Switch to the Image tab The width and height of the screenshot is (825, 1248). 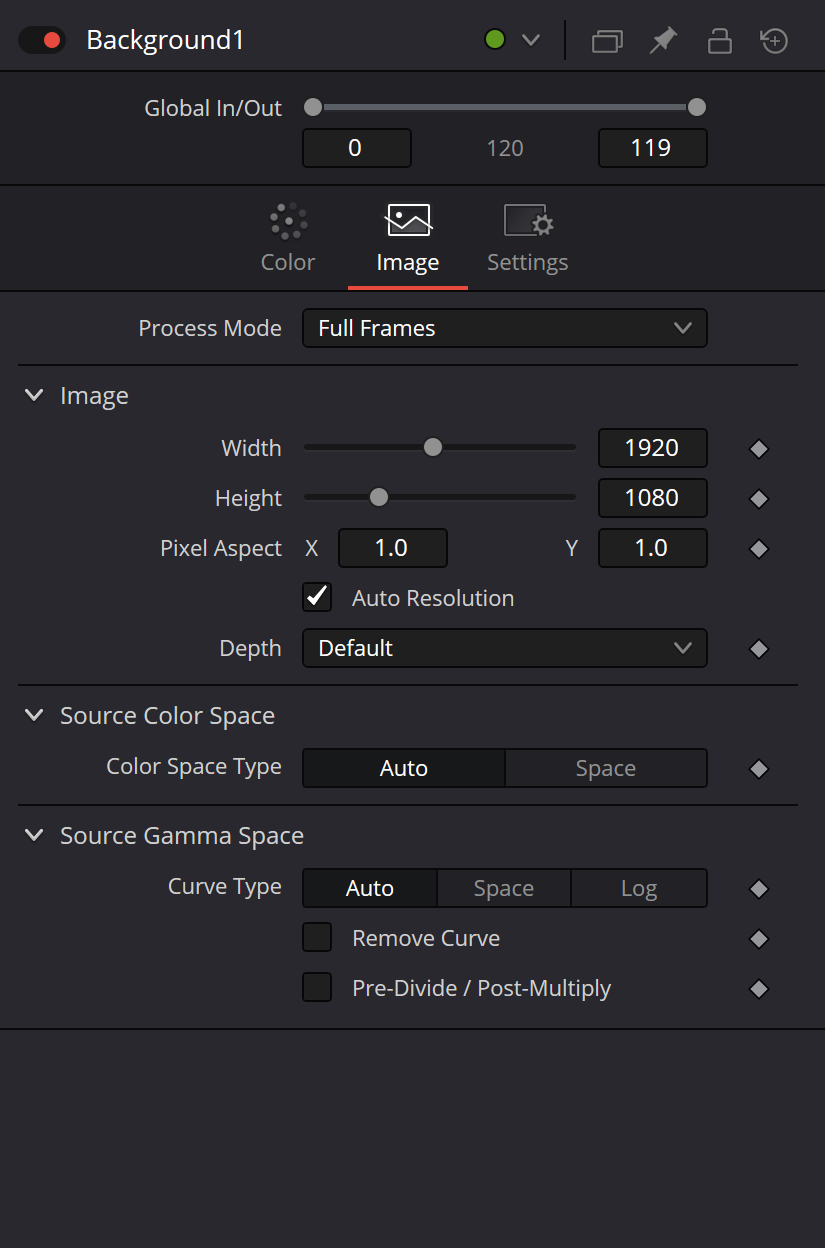(x=408, y=238)
